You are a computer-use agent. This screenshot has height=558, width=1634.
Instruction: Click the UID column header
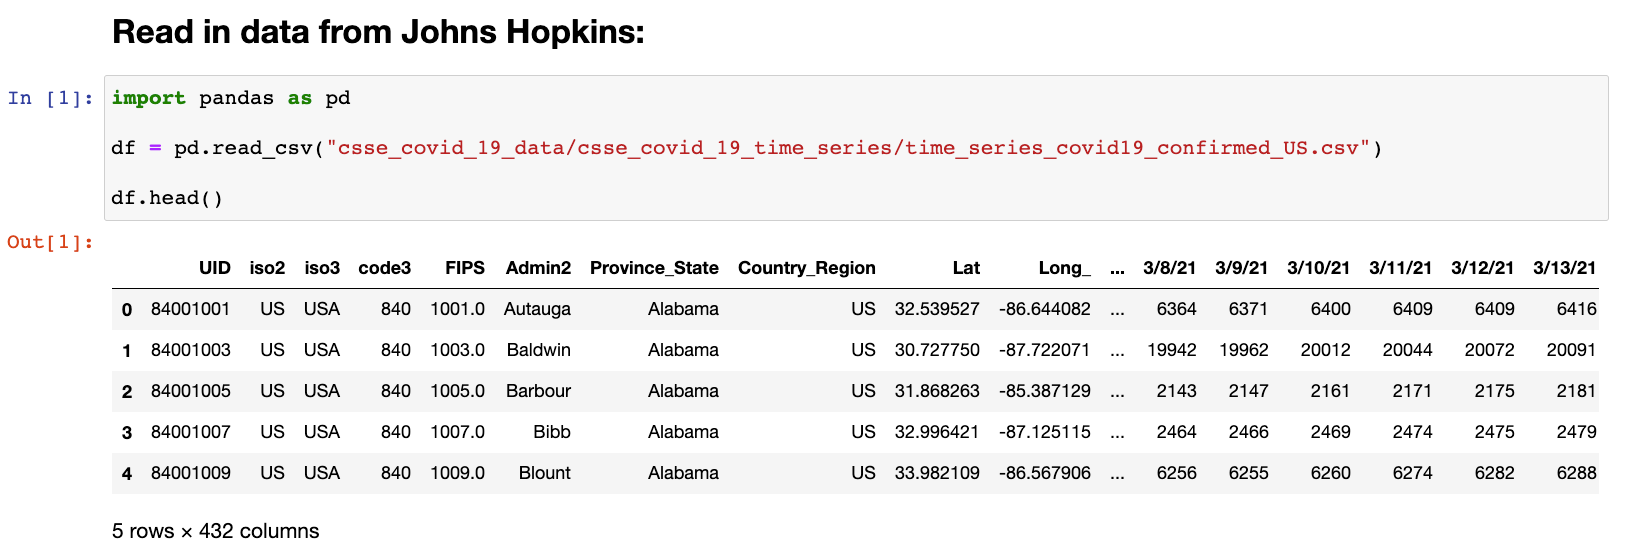click(214, 268)
